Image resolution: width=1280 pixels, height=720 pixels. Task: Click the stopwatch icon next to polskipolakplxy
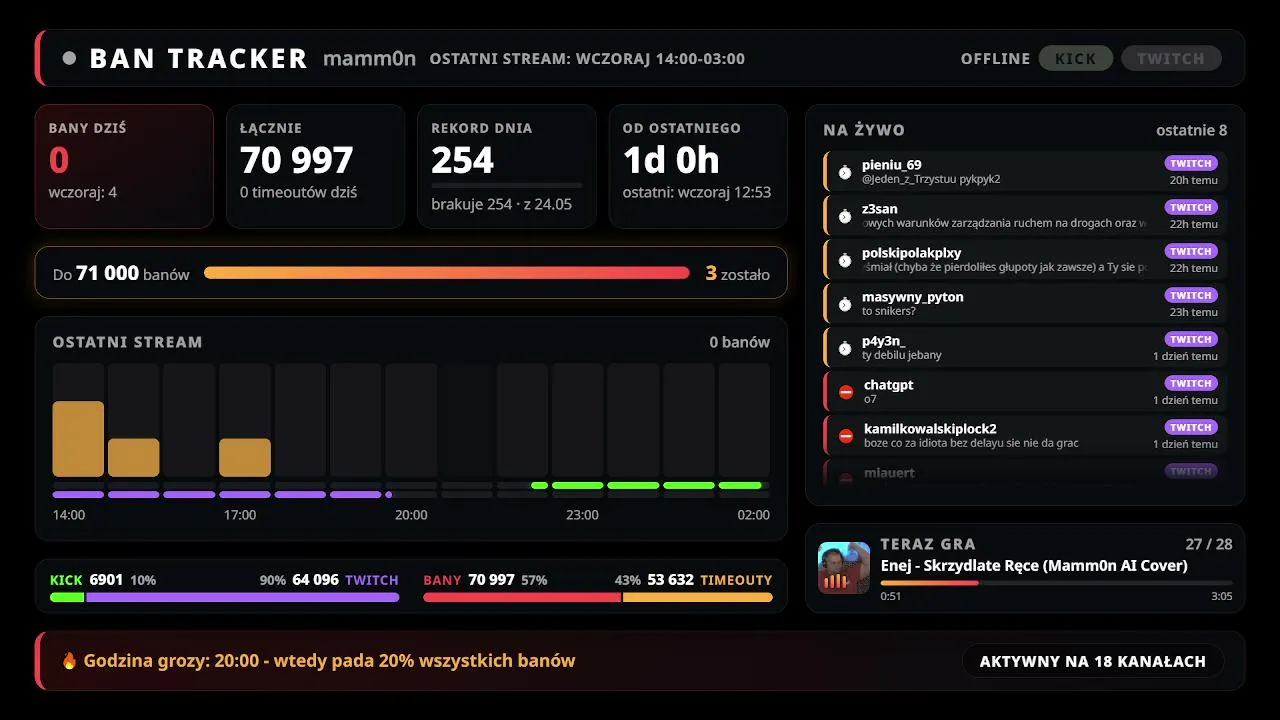point(845,260)
